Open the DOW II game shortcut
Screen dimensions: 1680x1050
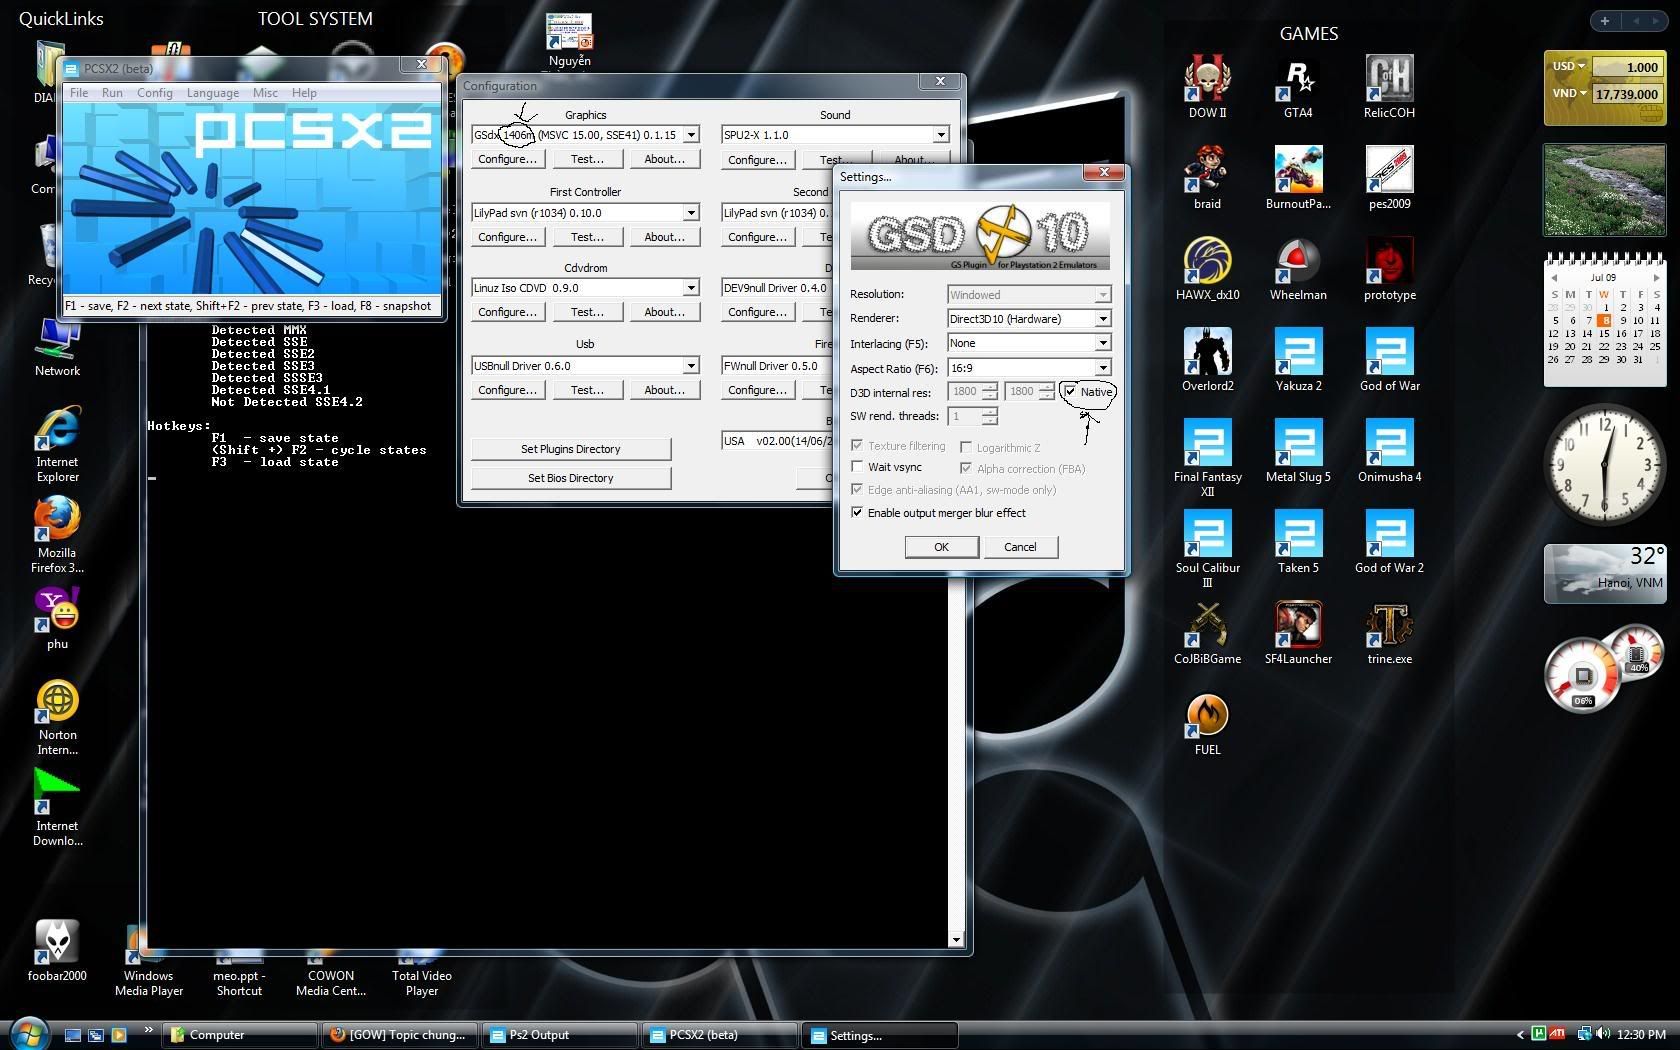(x=1207, y=86)
